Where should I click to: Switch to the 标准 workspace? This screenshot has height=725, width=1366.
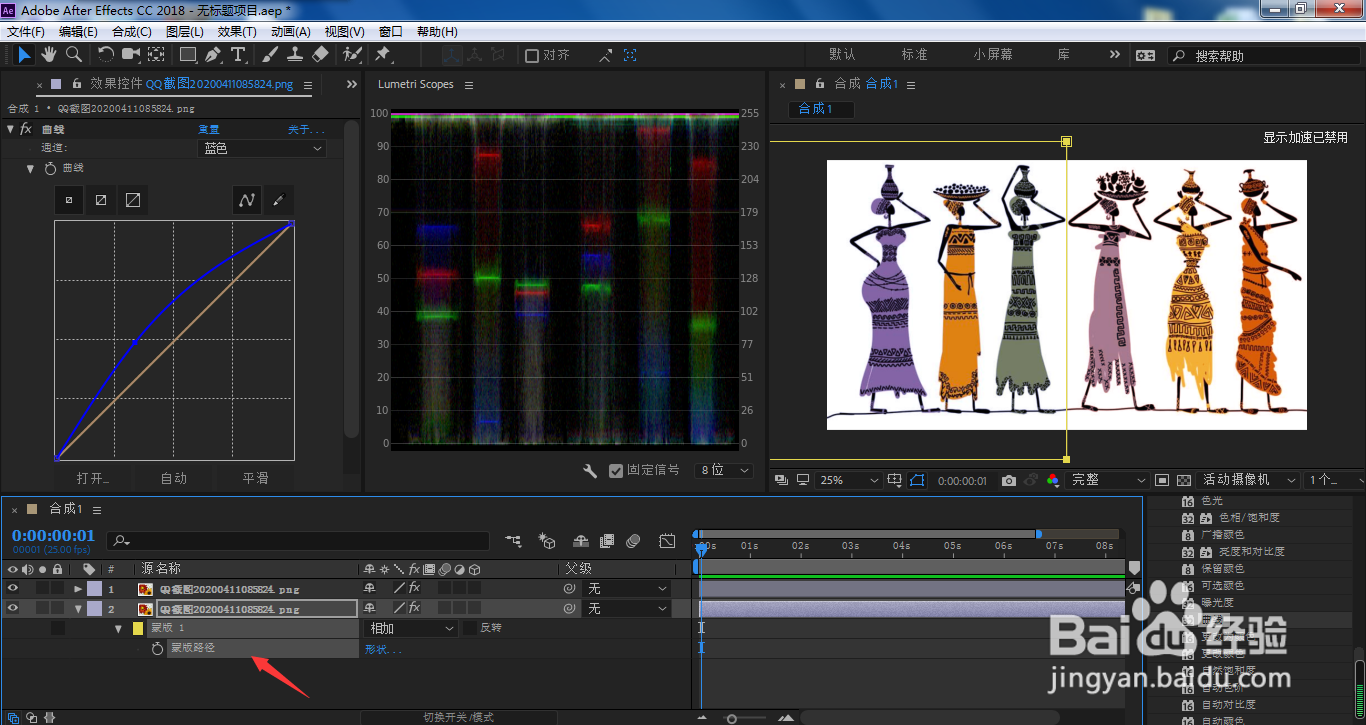[x=915, y=55]
